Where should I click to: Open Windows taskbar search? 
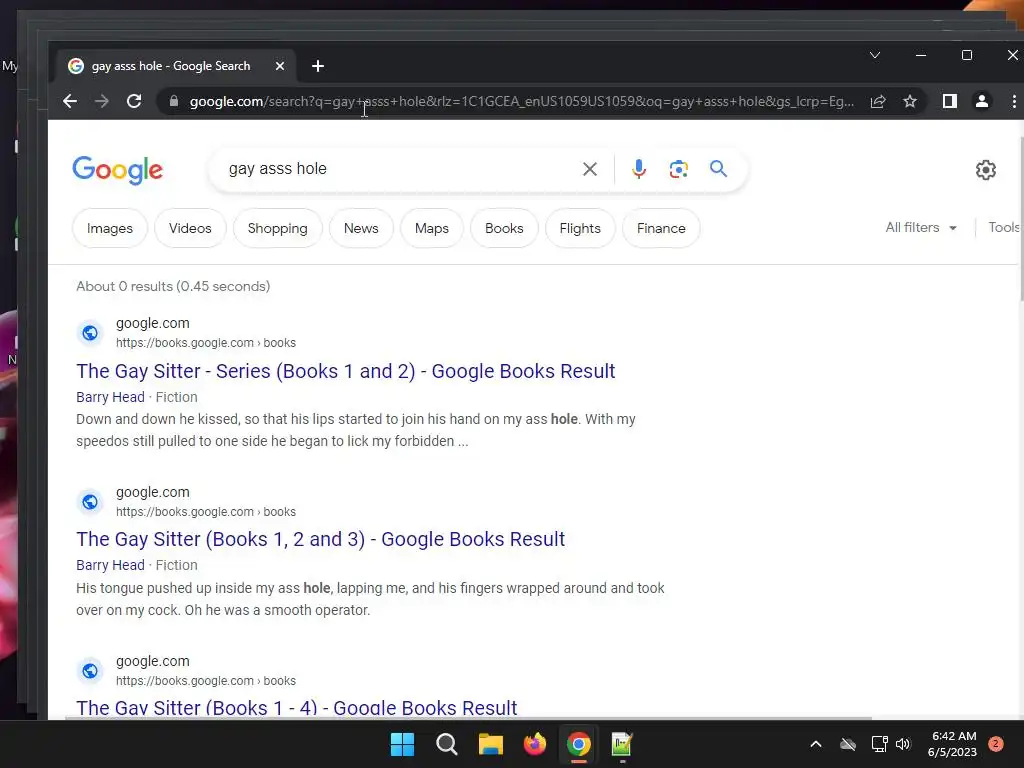coord(447,744)
